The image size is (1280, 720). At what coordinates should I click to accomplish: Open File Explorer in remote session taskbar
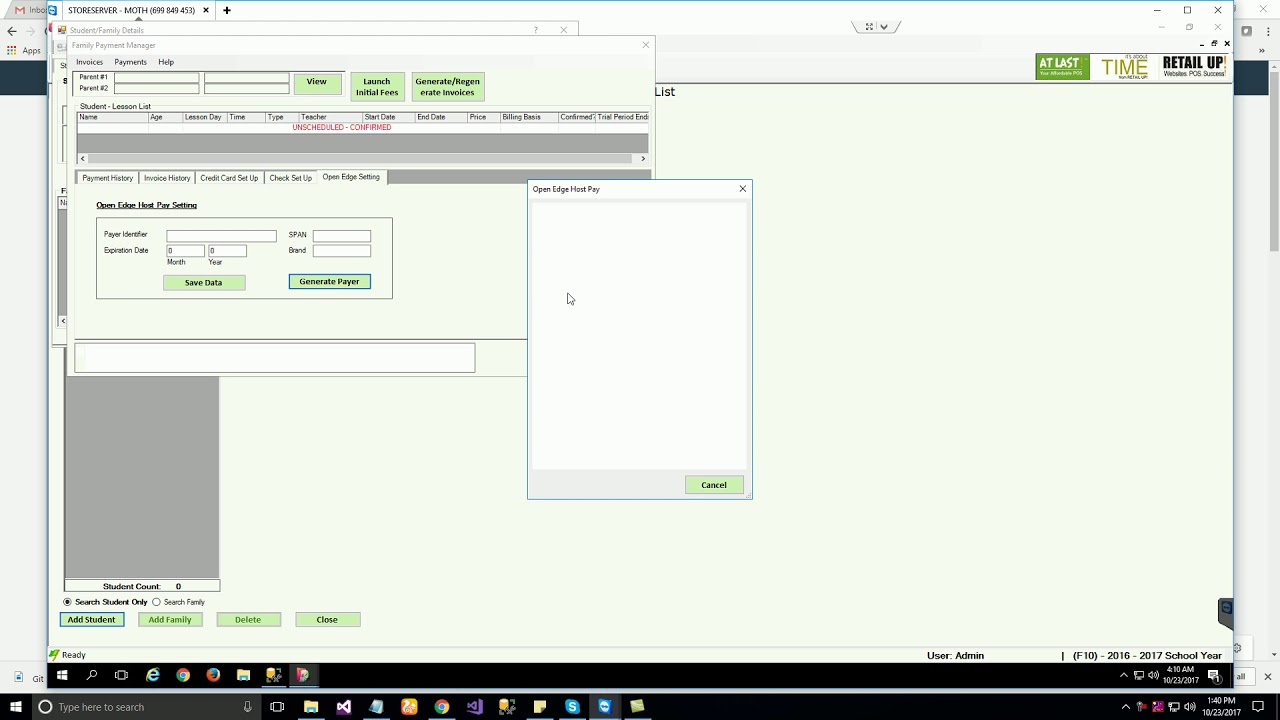[x=243, y=675]
